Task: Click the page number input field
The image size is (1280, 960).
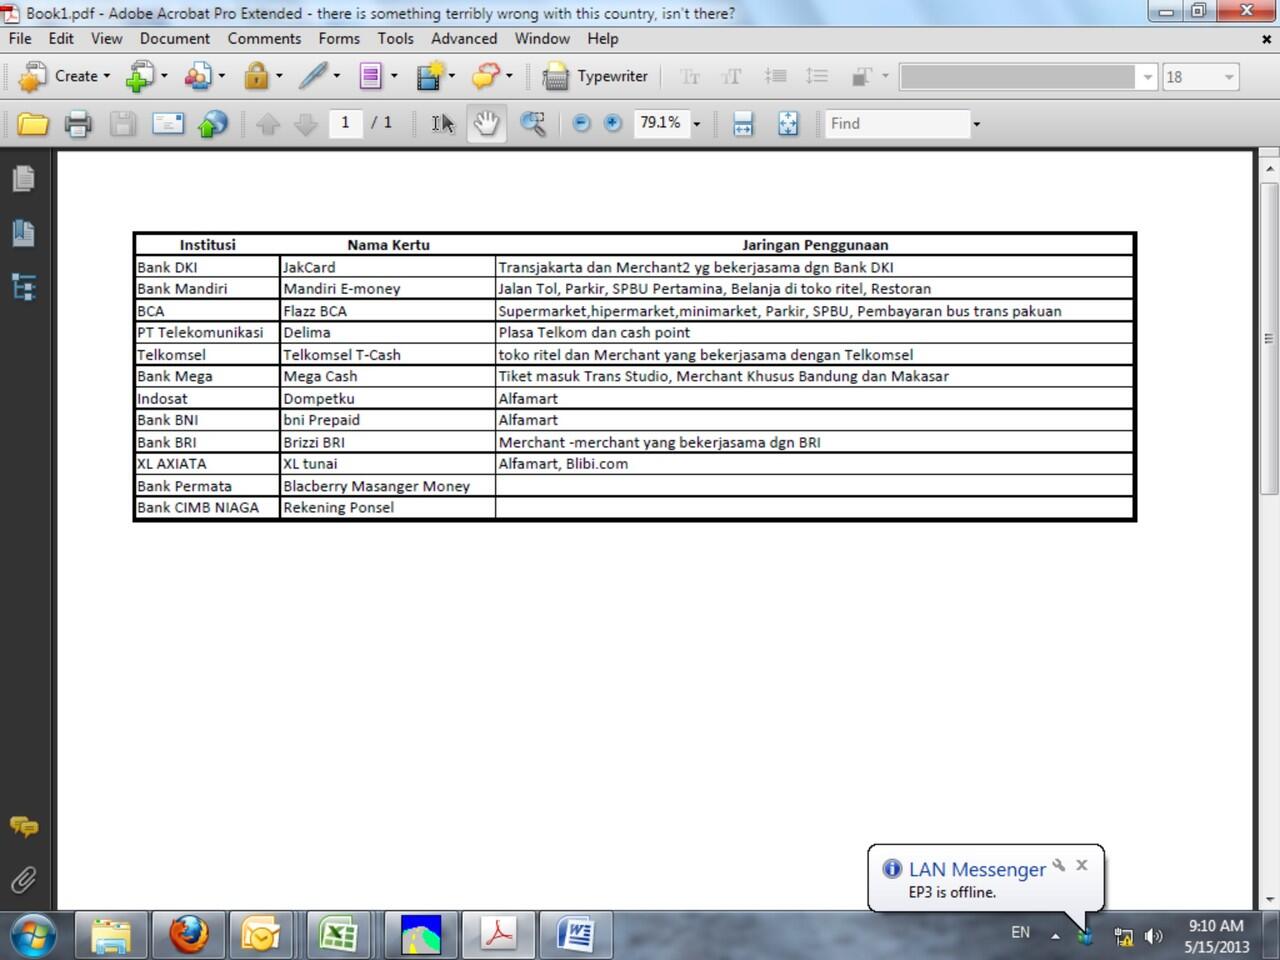Action: coord(346,123)
